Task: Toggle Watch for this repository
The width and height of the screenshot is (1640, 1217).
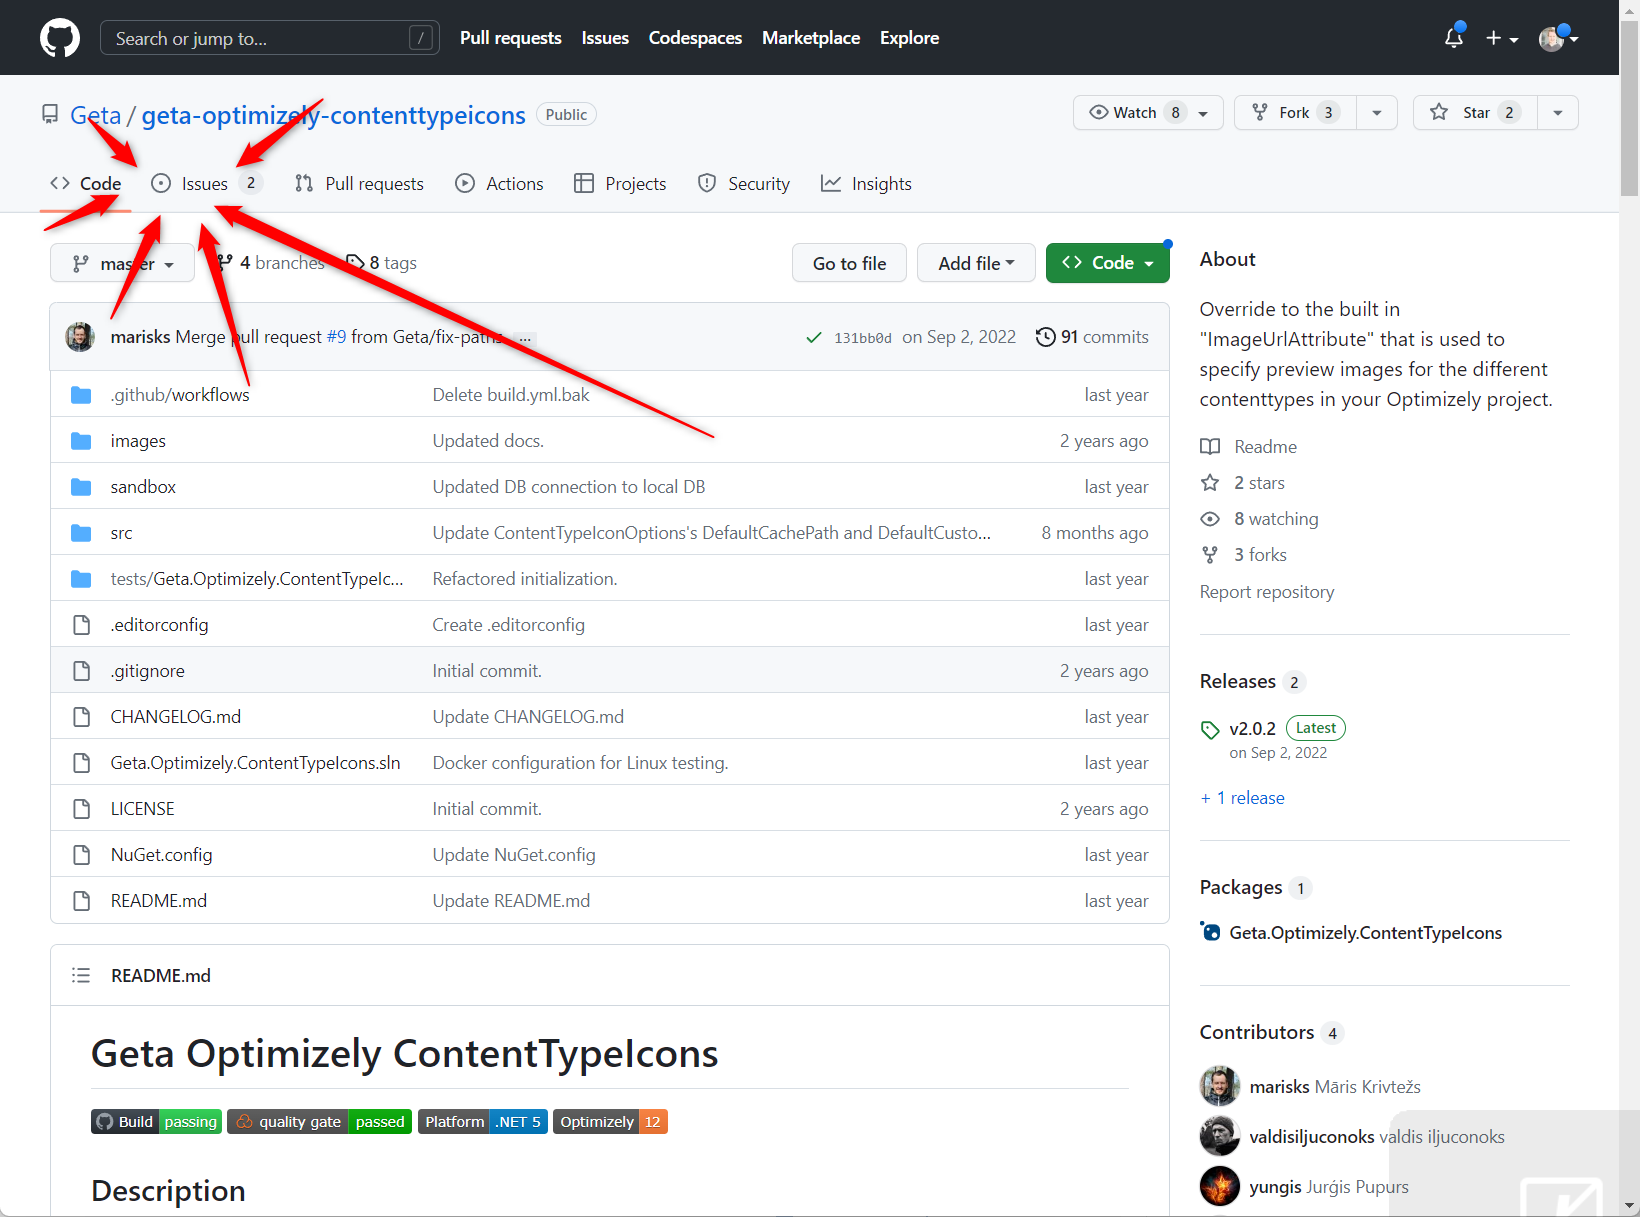Action: click(x=1135, y=113)
